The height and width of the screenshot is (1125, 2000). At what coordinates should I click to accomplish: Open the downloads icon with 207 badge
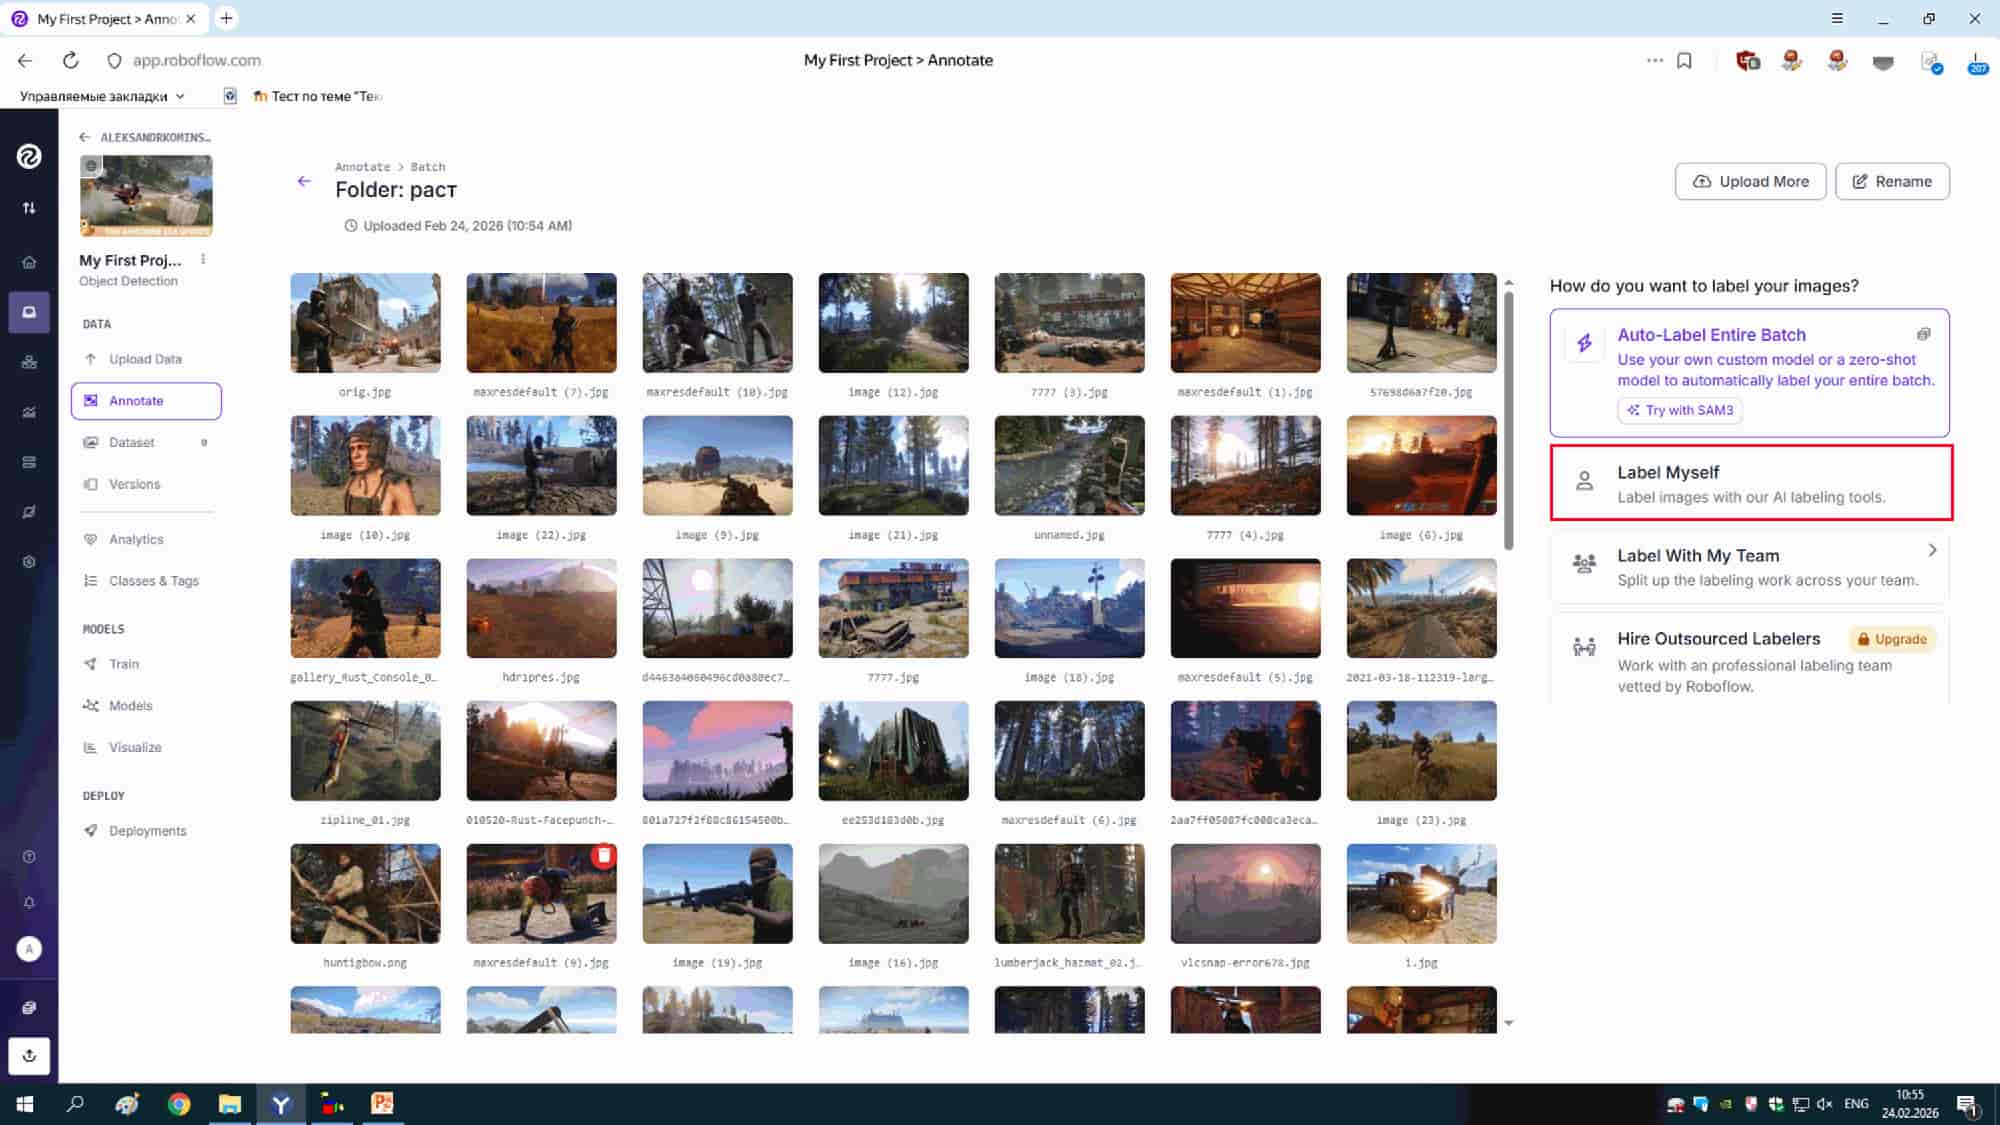tap(1977, 62)
